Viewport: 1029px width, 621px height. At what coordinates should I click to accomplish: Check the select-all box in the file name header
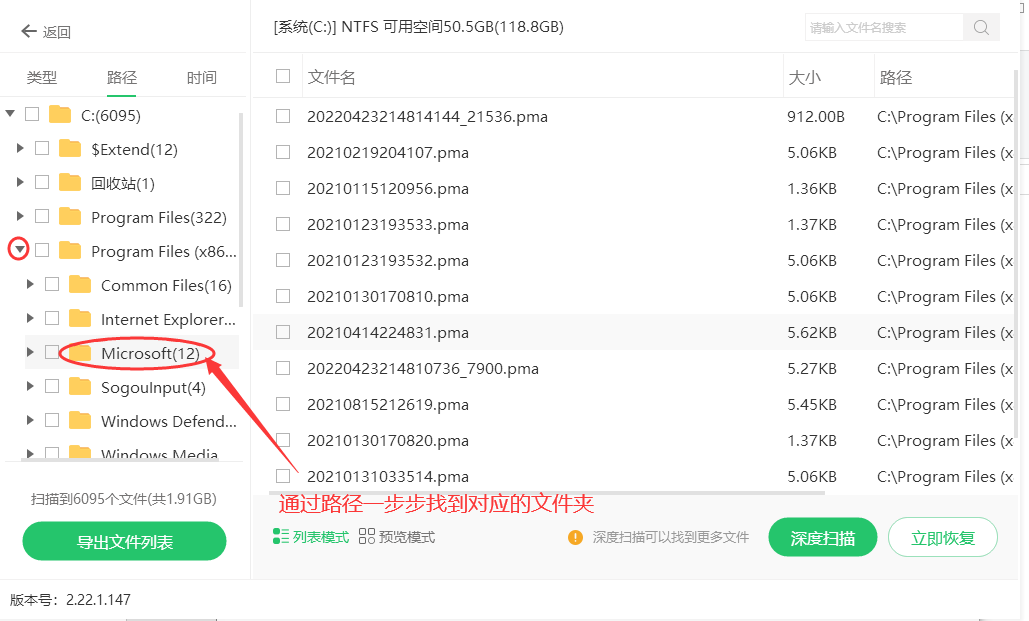pyautogui.click(x=283, y=76)
